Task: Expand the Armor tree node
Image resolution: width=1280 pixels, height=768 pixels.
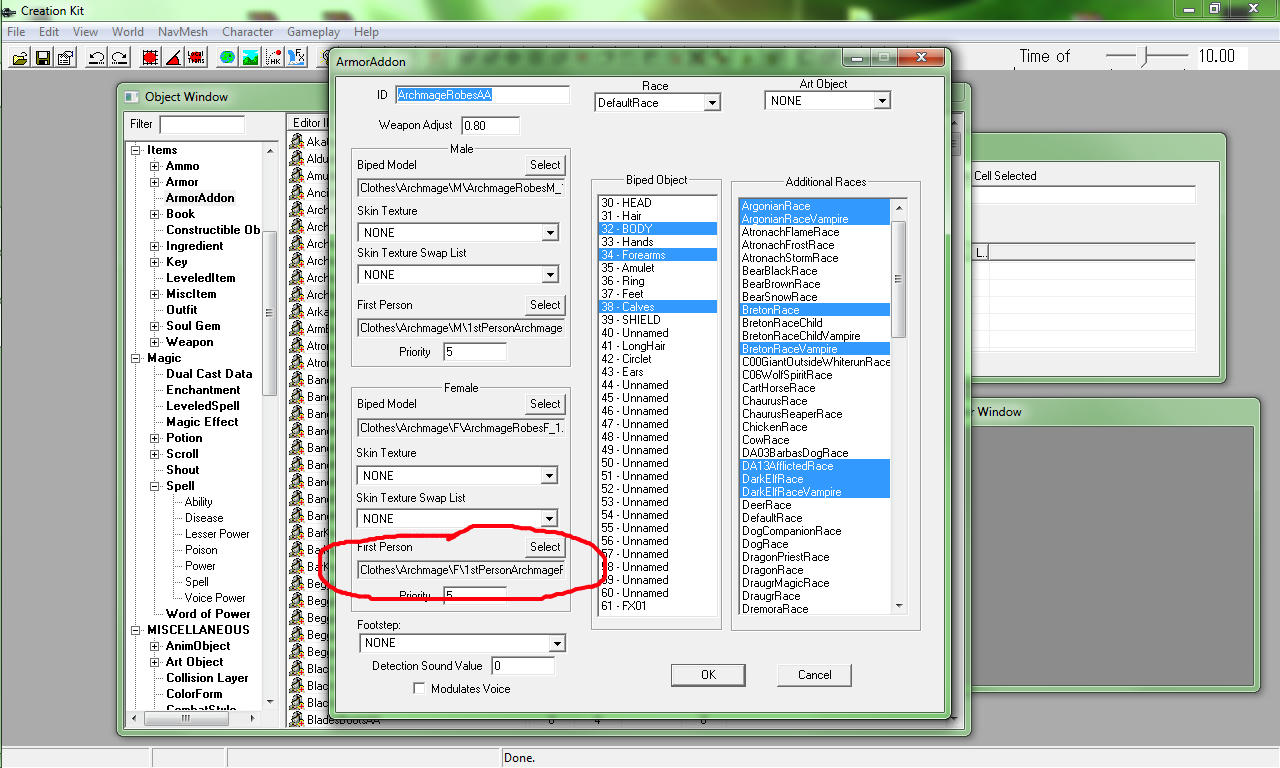Action: (155, 182)
